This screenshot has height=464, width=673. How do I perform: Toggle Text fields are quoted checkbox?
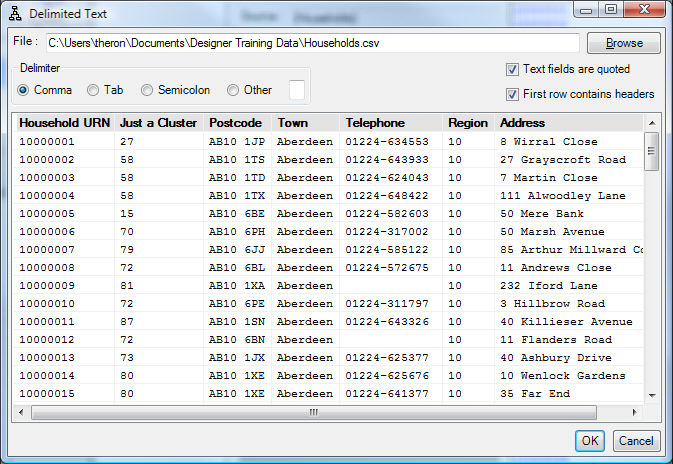pyautogui.click(x=512, y=69)
